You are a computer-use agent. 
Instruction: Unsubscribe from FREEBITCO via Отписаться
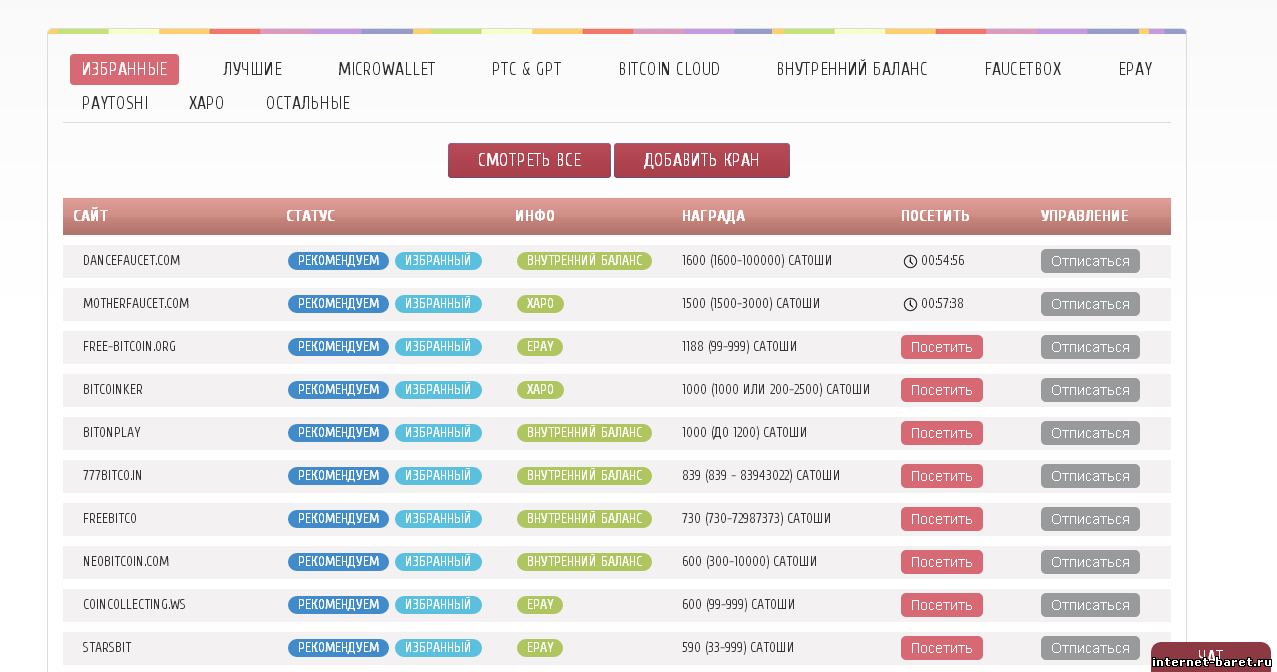click(1090, 519)
